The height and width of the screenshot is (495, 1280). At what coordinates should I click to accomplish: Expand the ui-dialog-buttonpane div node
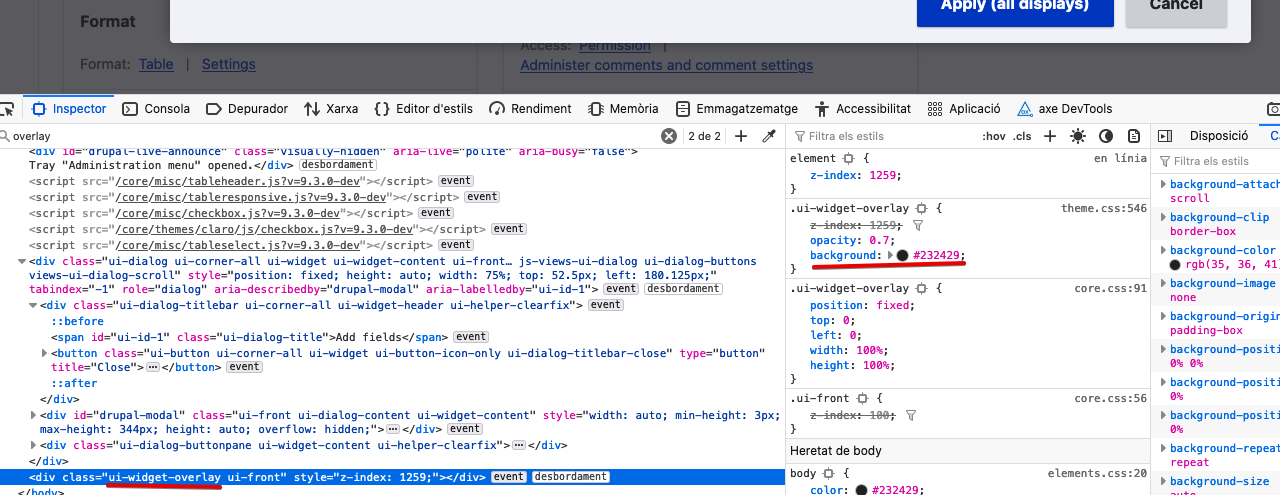[x=34, y=446]
